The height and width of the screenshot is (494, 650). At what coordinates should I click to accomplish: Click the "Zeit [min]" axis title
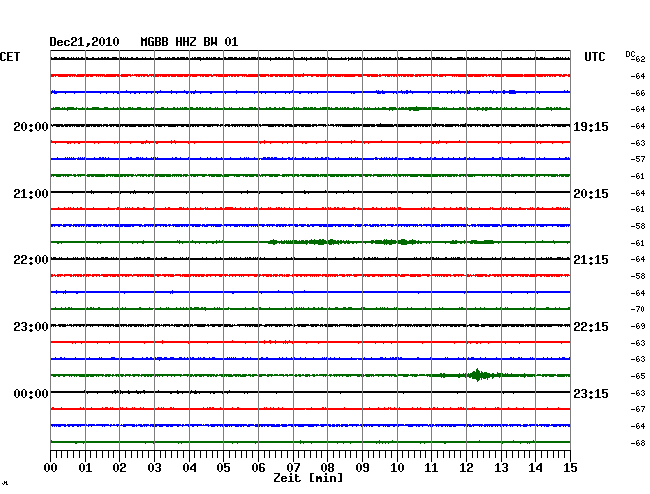308,478
